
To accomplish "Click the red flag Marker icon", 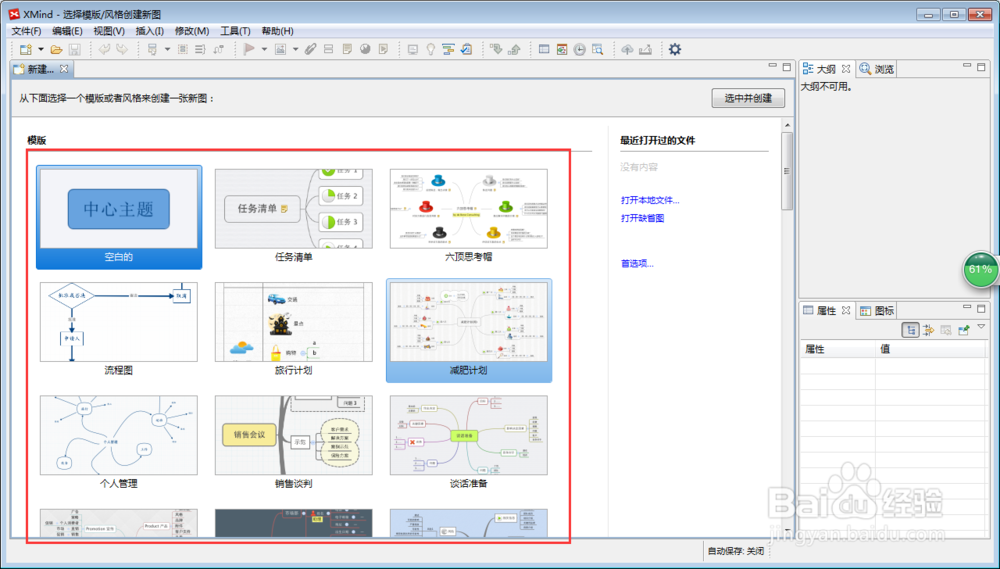I will click(249, 49).
